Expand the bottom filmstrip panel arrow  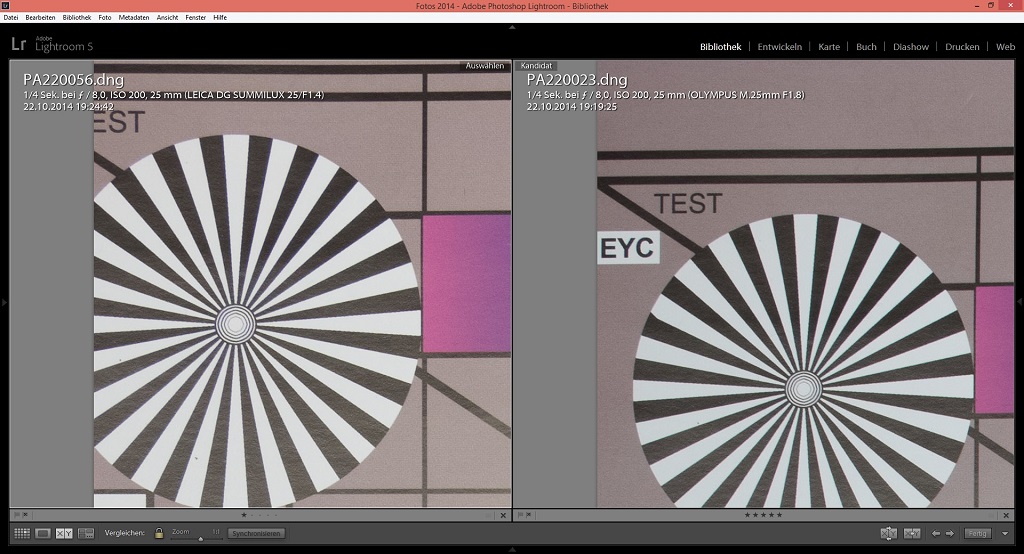click(512, 549)
